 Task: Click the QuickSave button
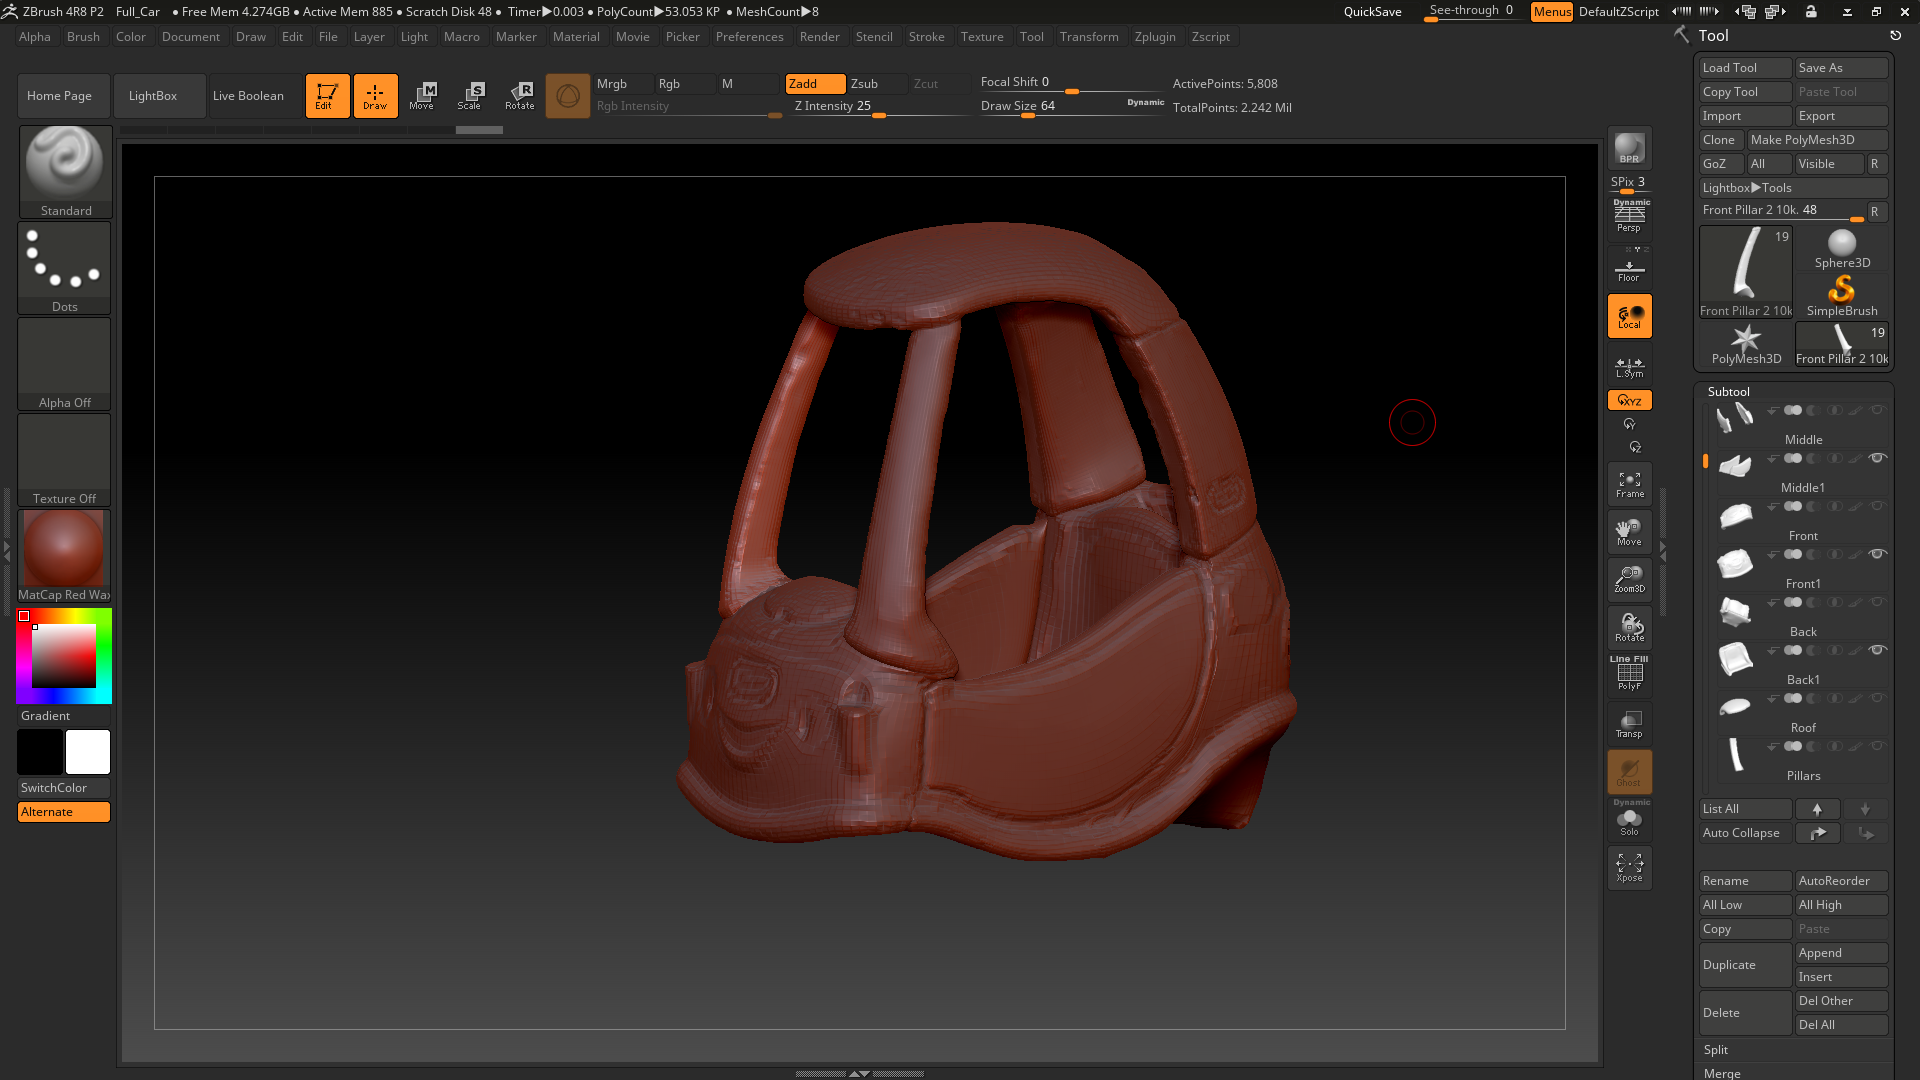(x=1372, y=12)
